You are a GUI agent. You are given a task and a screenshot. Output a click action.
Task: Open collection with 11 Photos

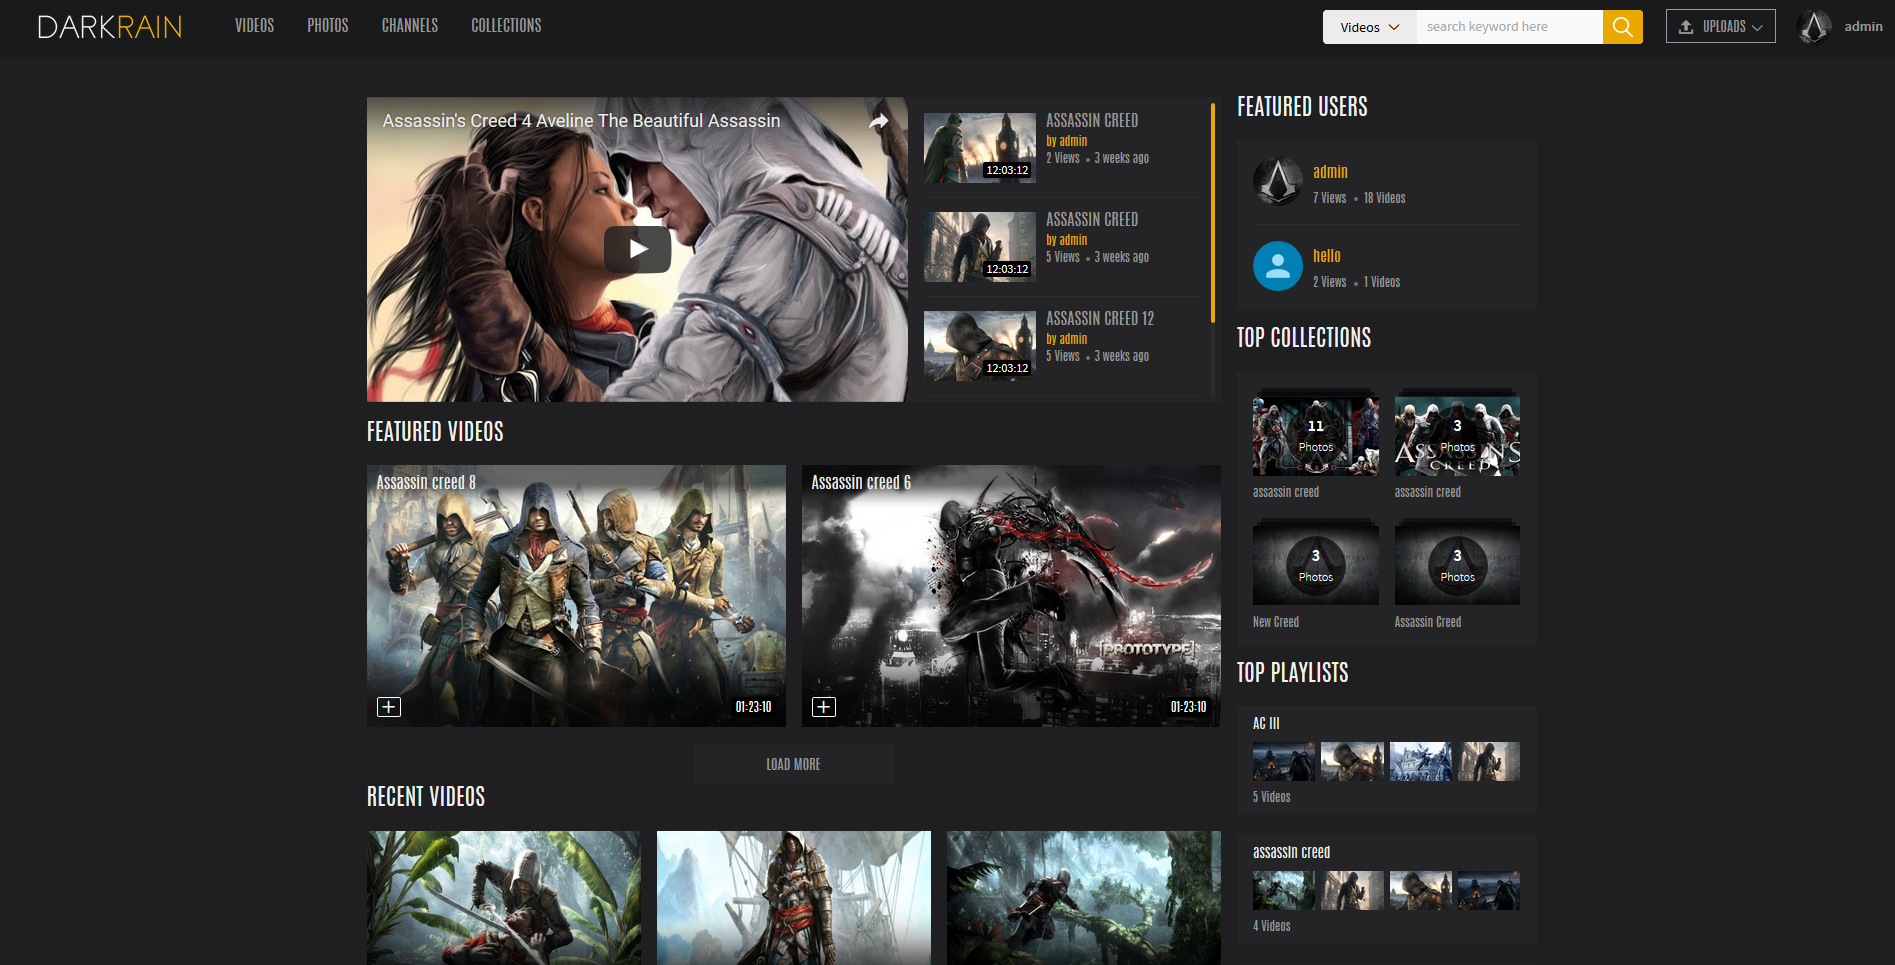1316,433
